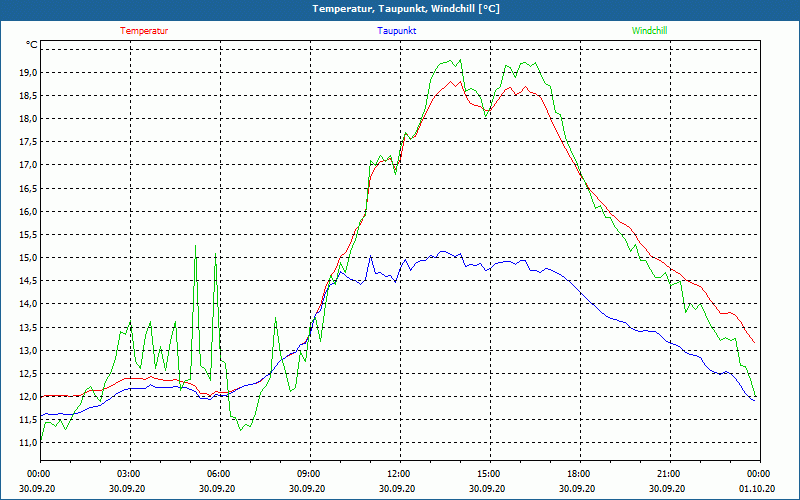Select the 06:00 time axis label

point(219,474)
